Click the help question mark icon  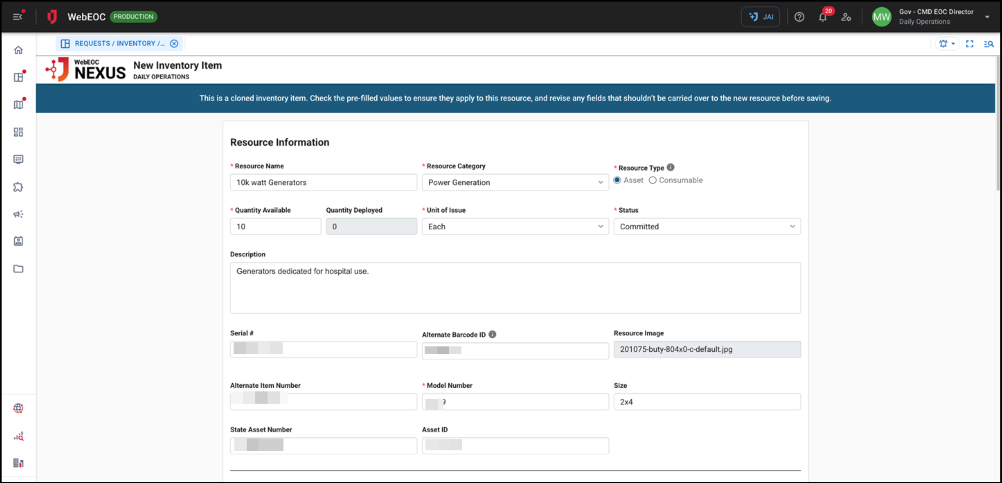point(799,17)
